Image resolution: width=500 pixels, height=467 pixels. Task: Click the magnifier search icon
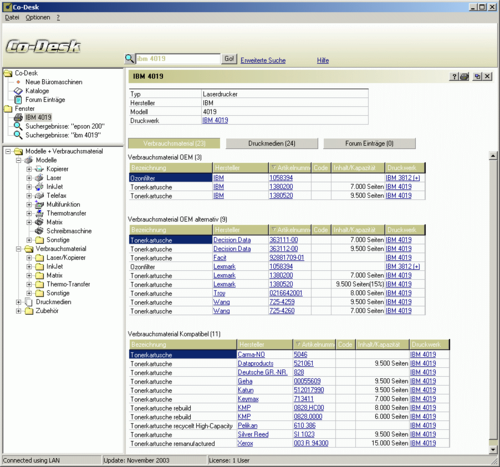click(129, 59)
